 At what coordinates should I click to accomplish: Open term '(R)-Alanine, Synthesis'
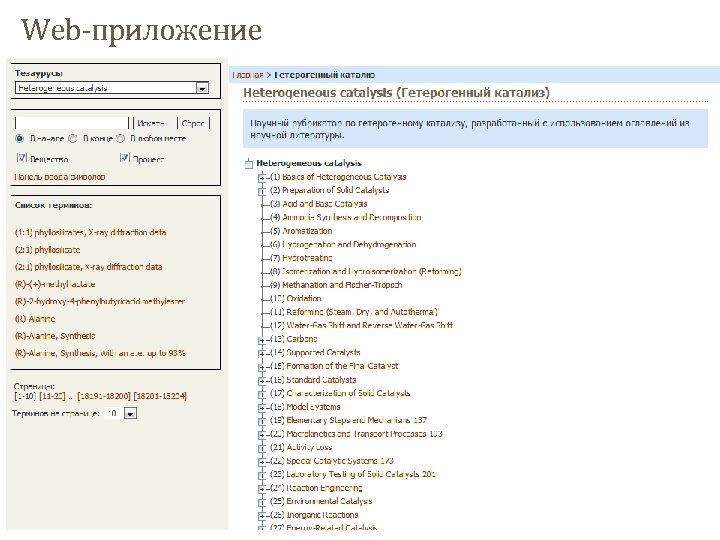click(x=55, y=336)
